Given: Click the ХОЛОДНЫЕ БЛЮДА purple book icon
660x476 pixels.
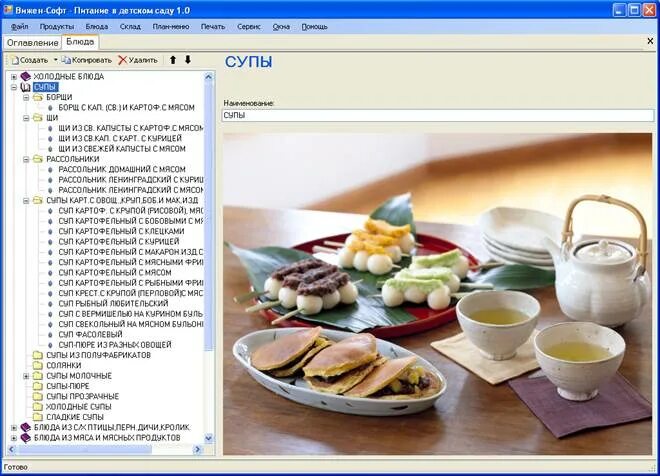Looking at the screenshot, I should 26,77.
